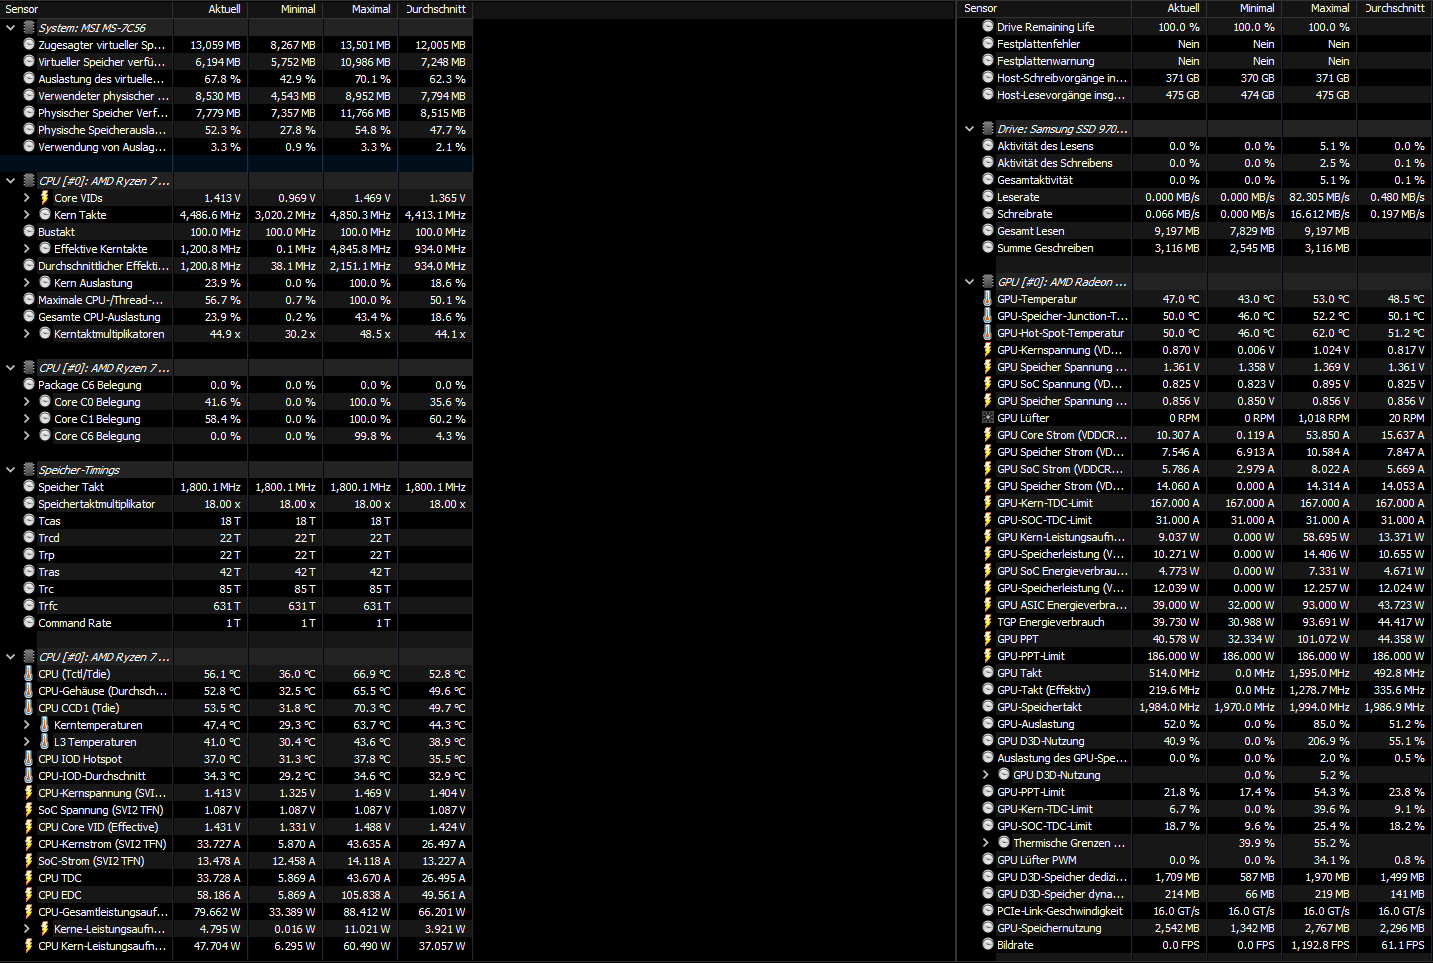This screenshot has width=1433, height=963.
Task: Click Durchschnitt column header in left sensor pane
Action: [435, 9]
